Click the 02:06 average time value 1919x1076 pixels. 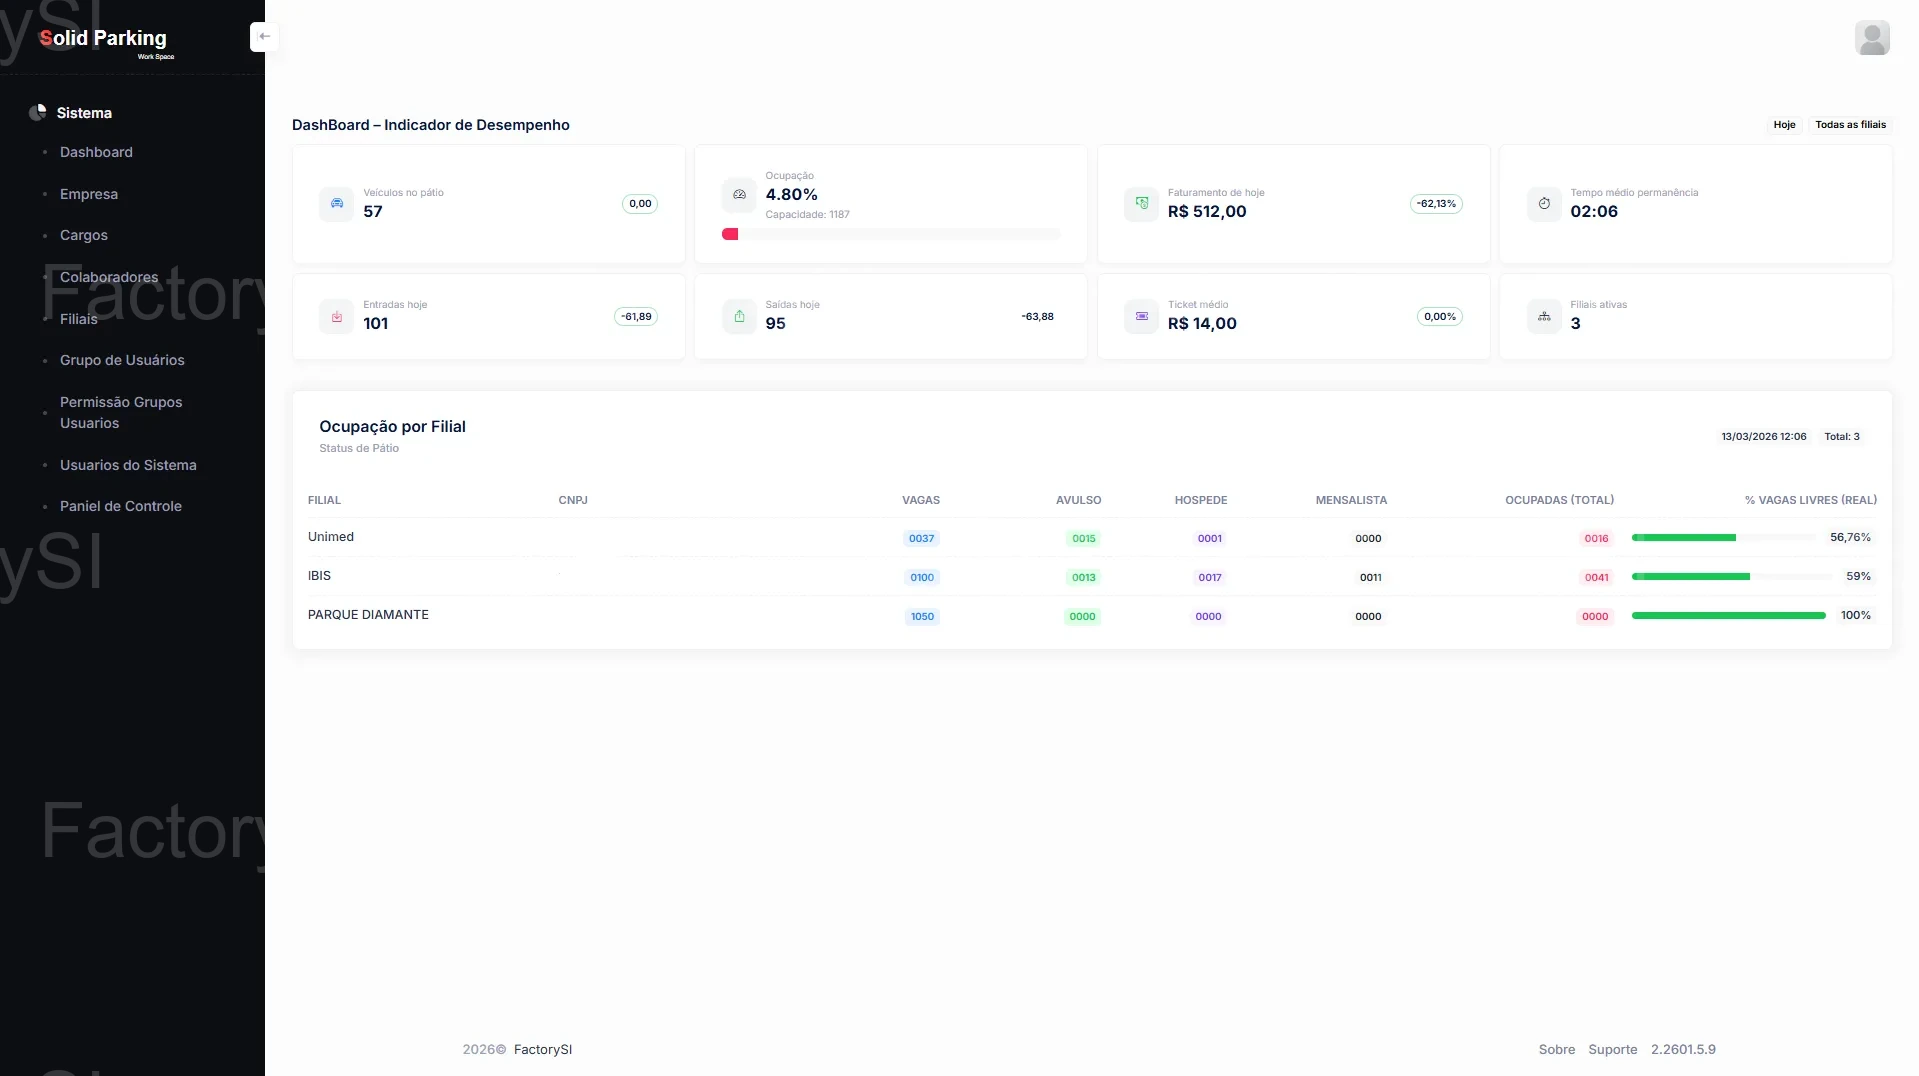click(x=1594, y=212)
